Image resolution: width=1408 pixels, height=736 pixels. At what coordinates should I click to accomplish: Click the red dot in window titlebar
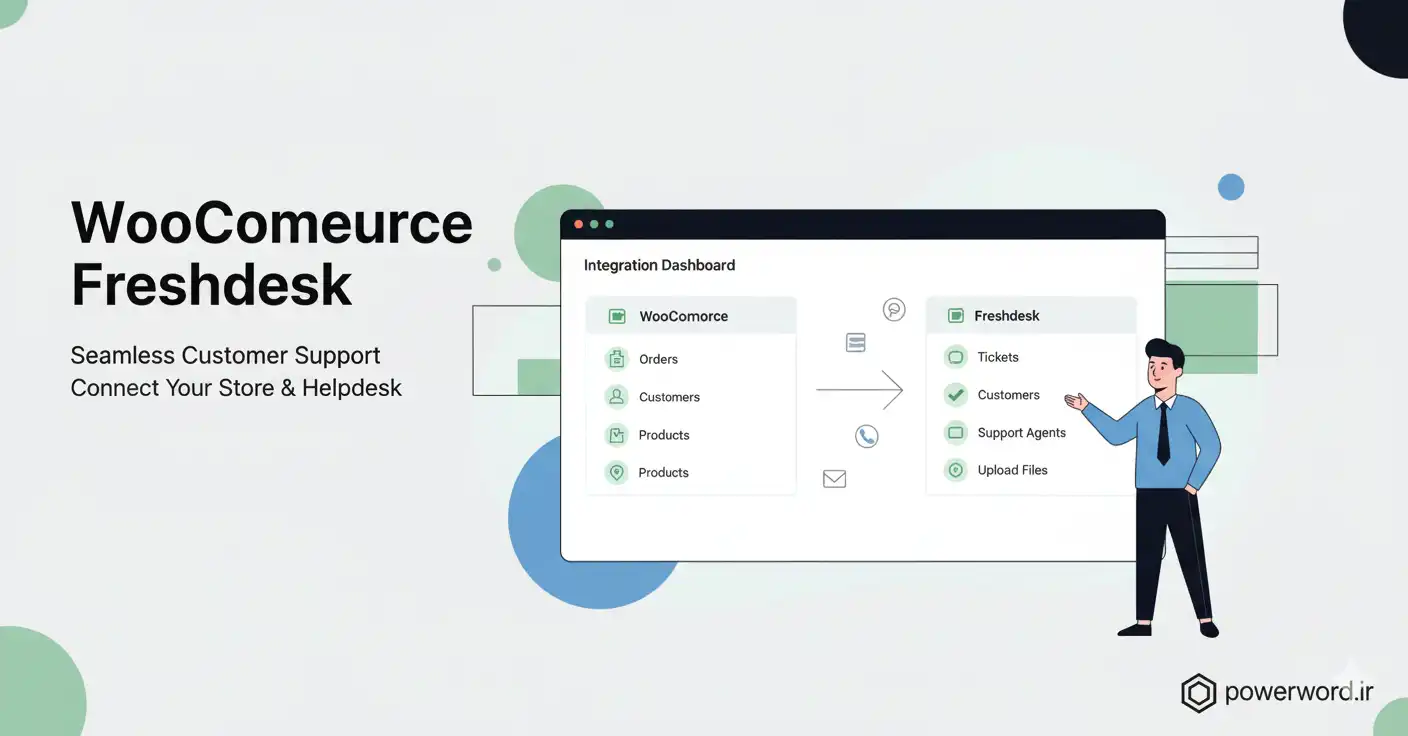pos(579,224)
